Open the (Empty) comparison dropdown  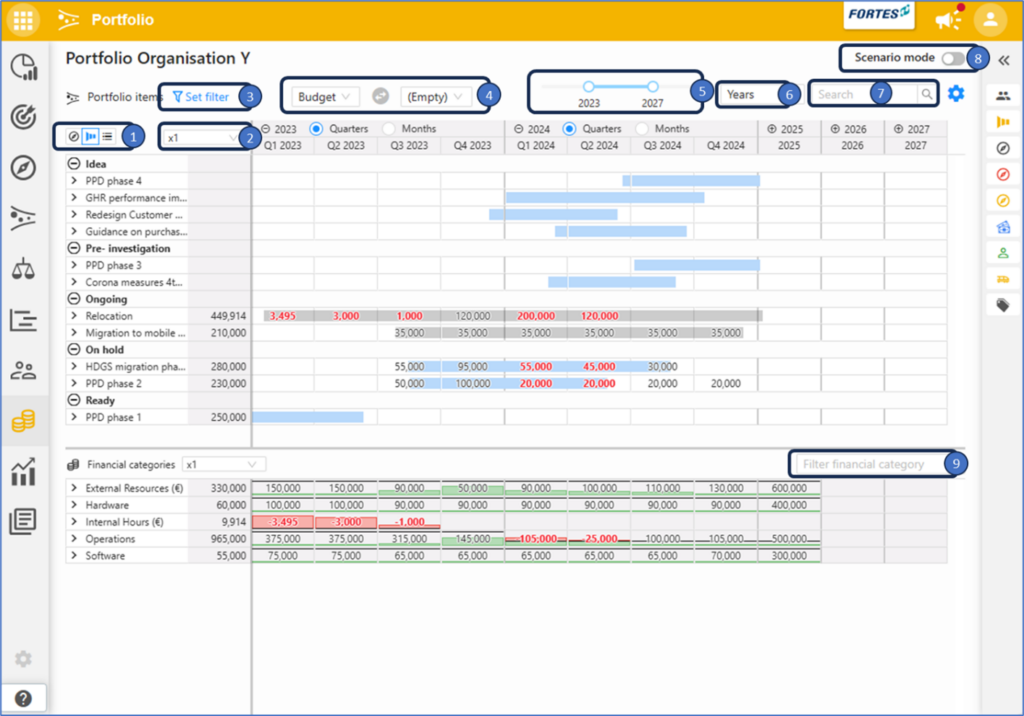tap(435, 97)
